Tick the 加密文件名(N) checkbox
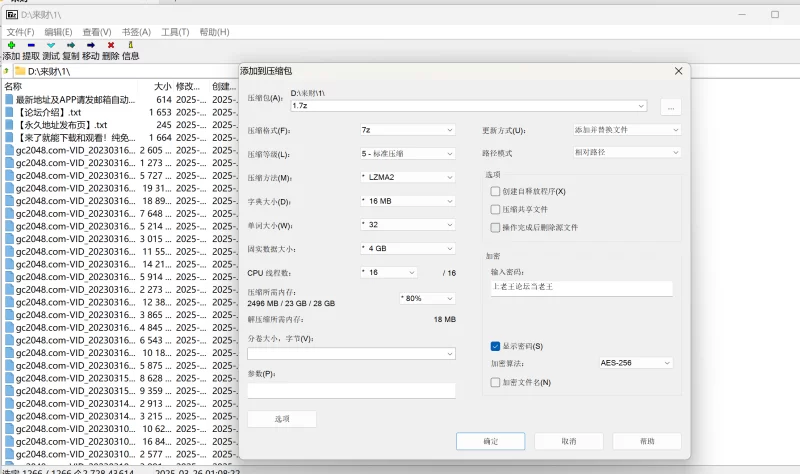Screen dimensions: 800x474 click(495, 382)
